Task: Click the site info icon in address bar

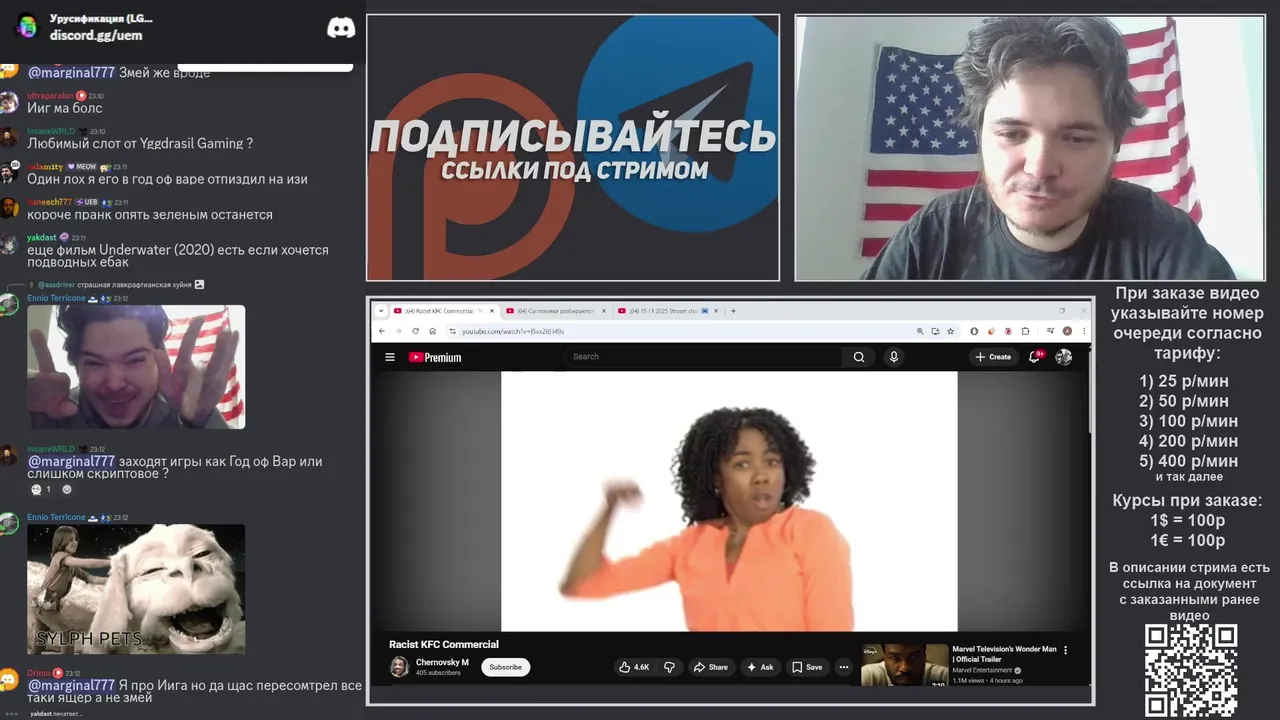Action: [452, 331]
